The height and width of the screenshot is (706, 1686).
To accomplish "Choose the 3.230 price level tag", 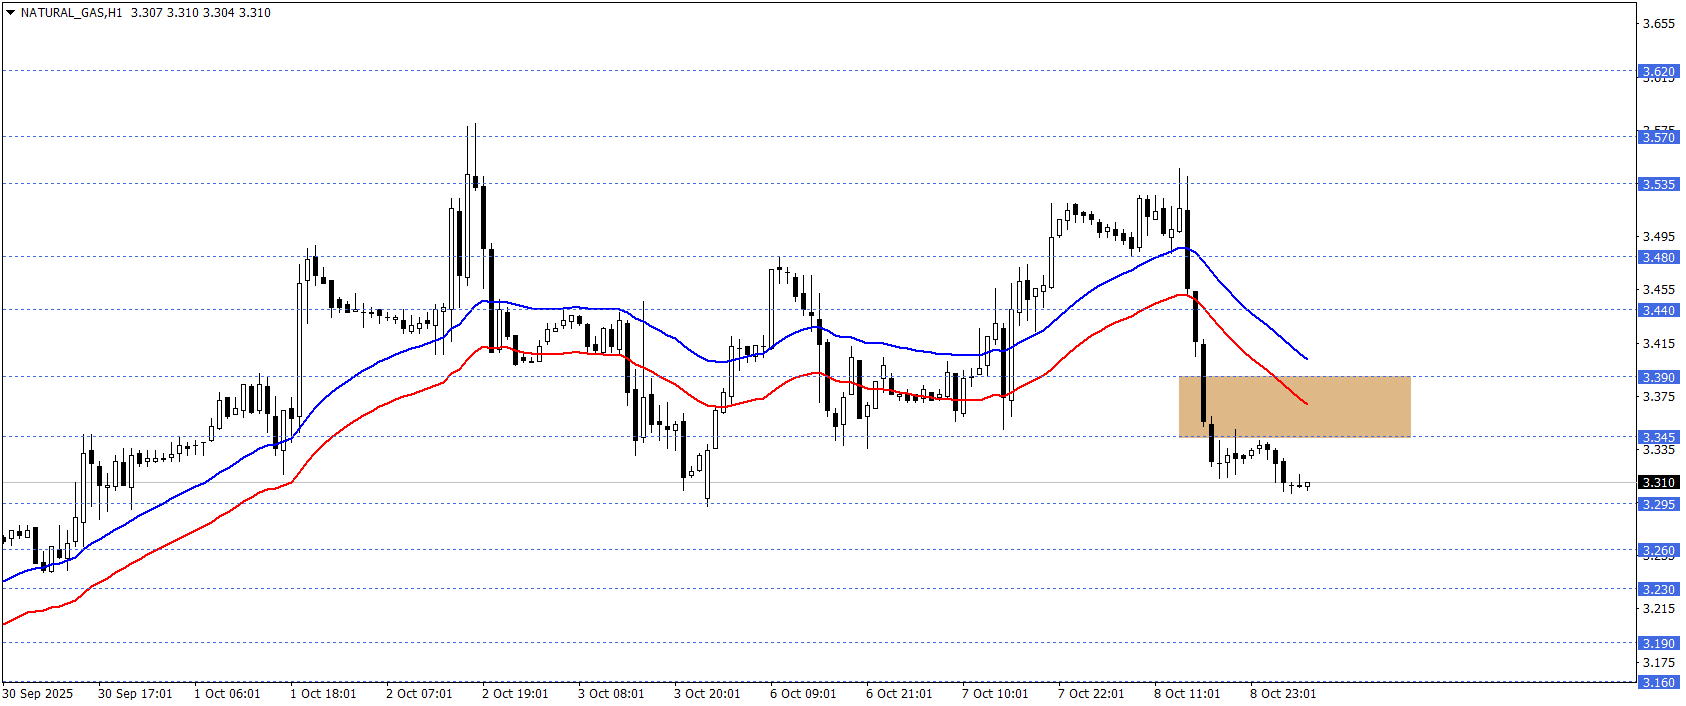I will point(1658,590).
